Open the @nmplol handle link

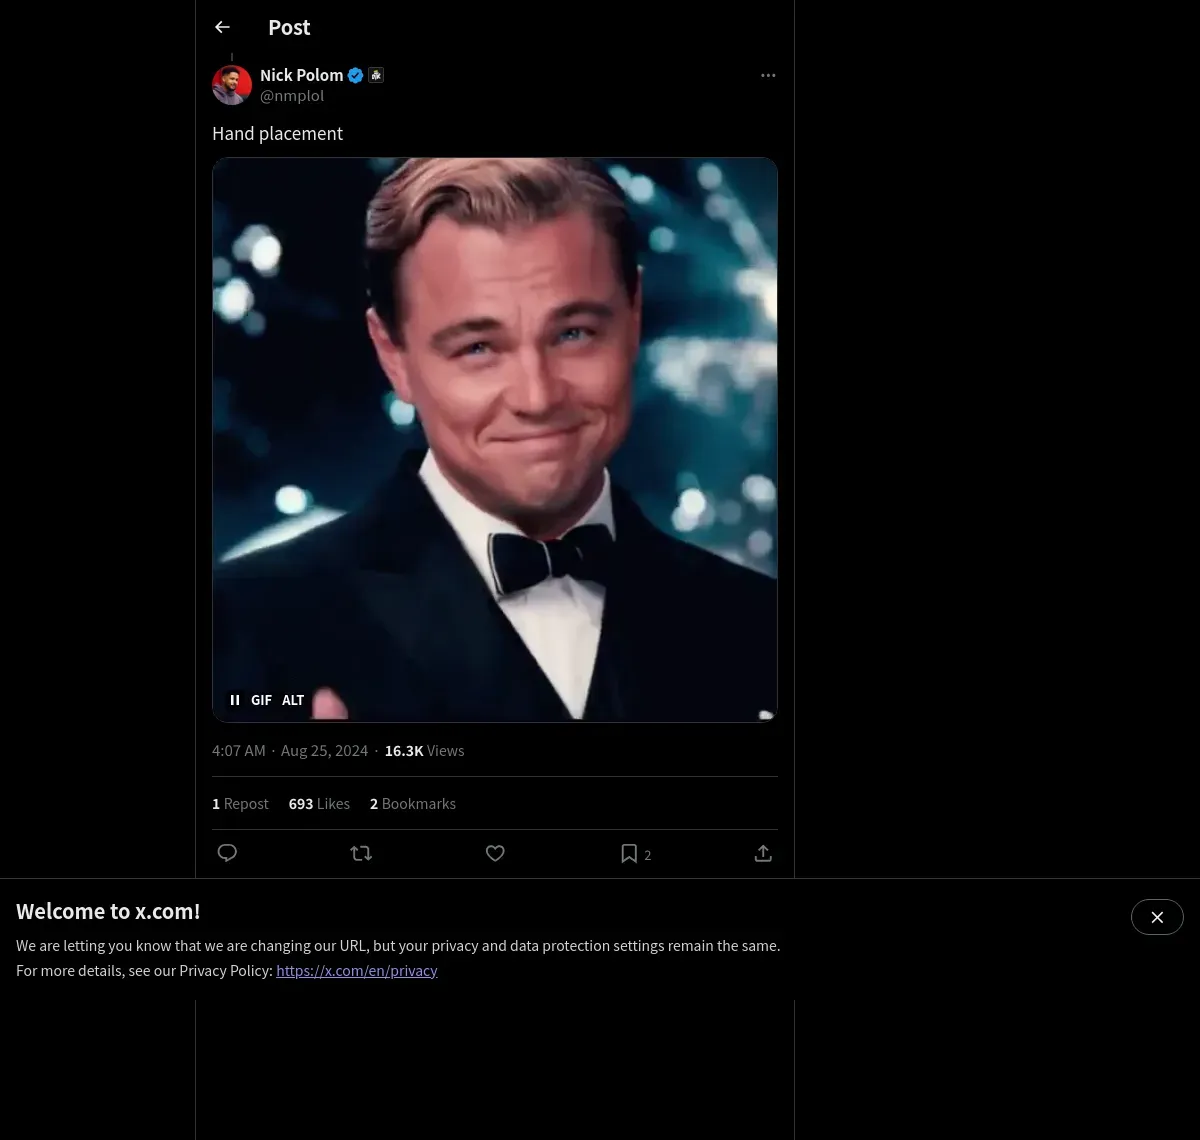292,96
